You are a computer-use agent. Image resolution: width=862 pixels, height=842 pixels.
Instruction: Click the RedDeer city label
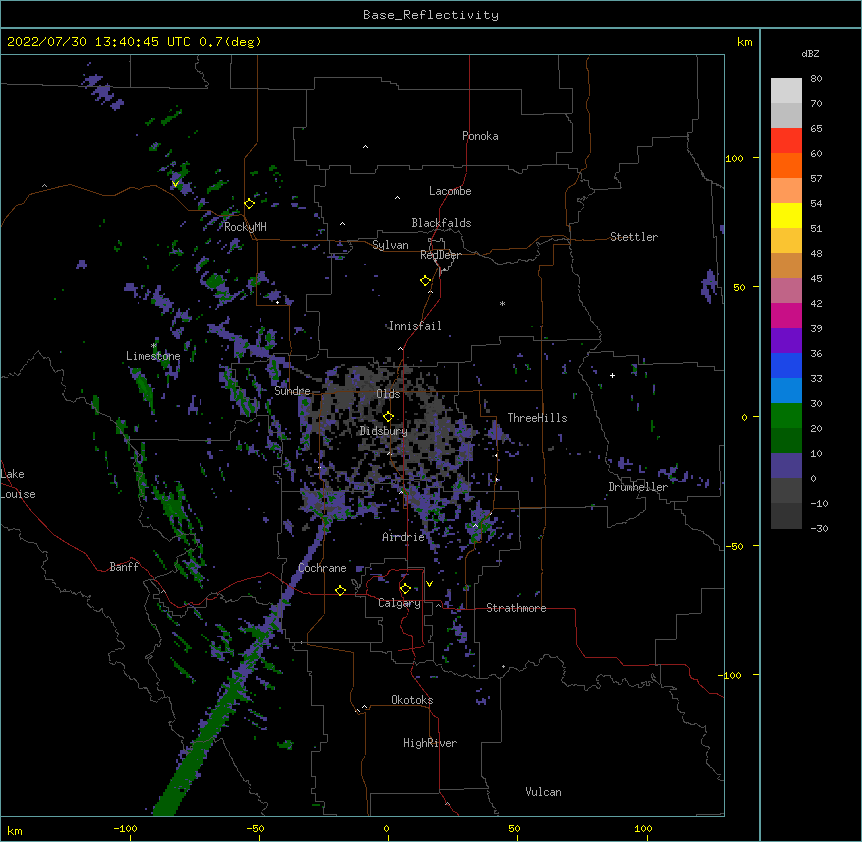click(x=440, y=255)
